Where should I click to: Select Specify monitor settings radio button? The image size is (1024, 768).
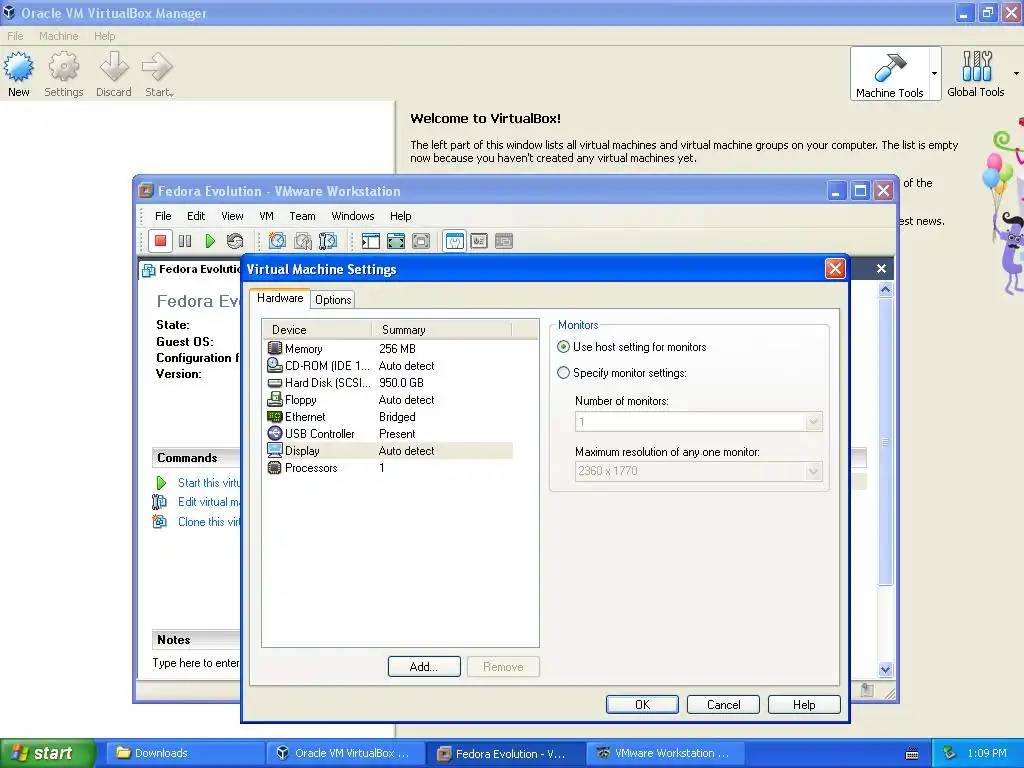563,373
